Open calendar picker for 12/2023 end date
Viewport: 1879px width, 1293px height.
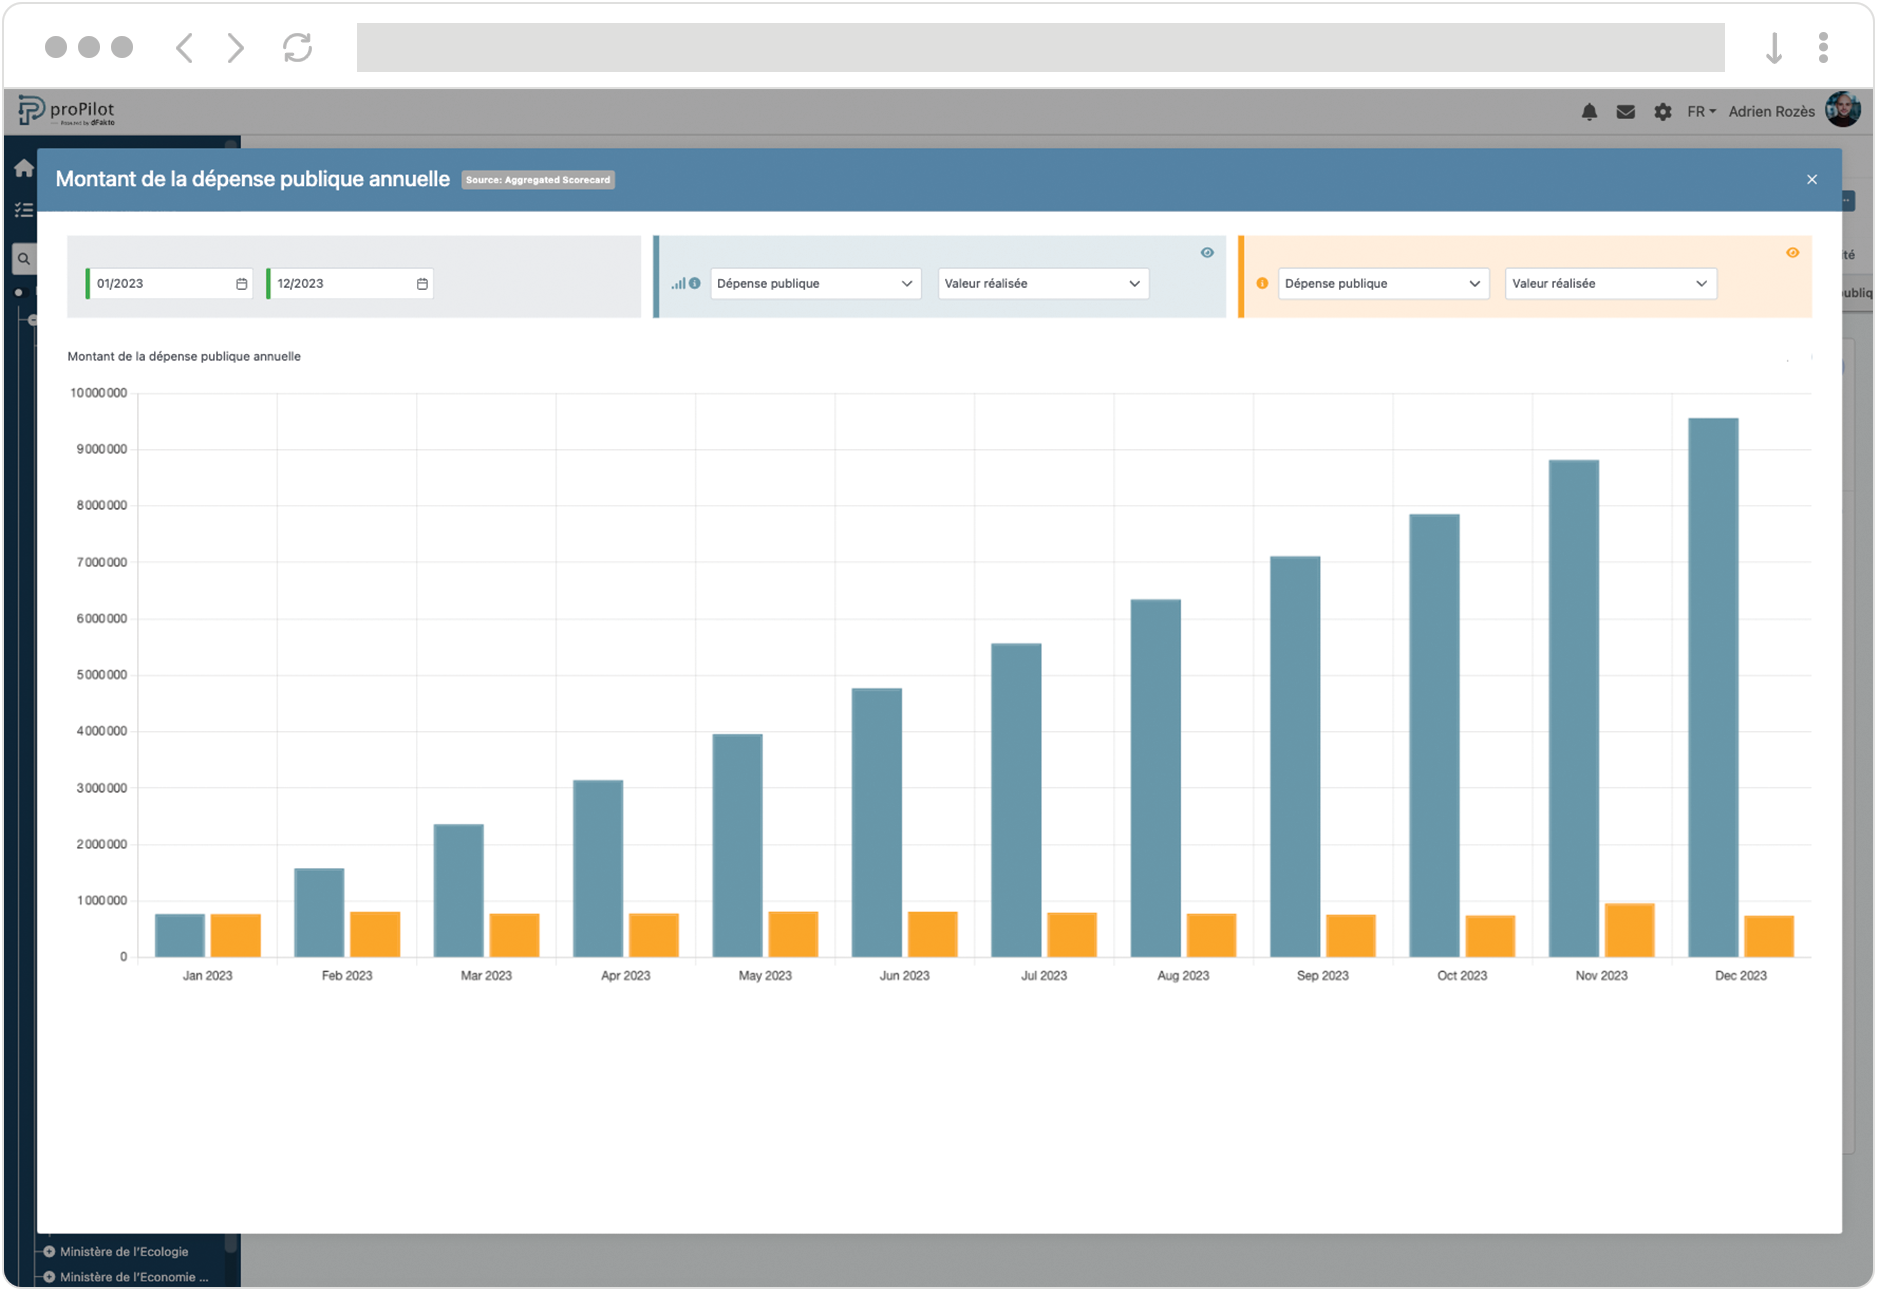click(x=423, y=284)
